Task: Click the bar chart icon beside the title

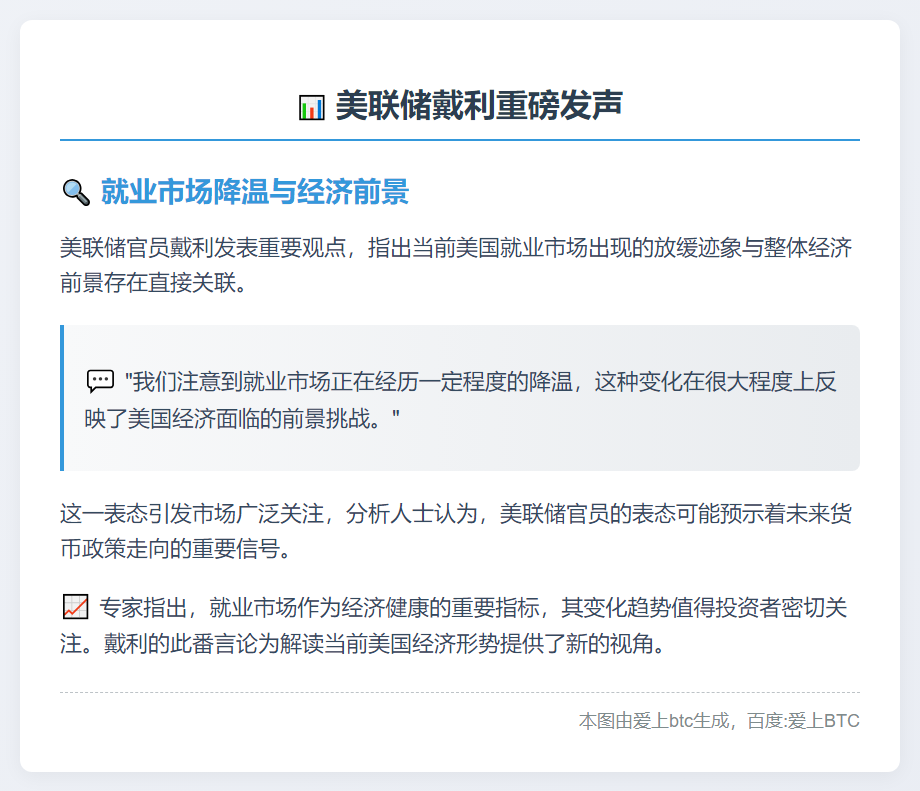Action: (311, 107)
